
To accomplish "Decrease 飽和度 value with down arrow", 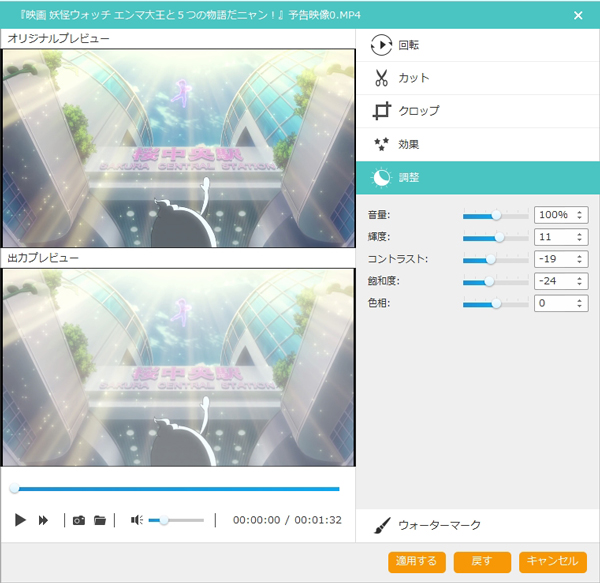I will (x=580, y=285).
